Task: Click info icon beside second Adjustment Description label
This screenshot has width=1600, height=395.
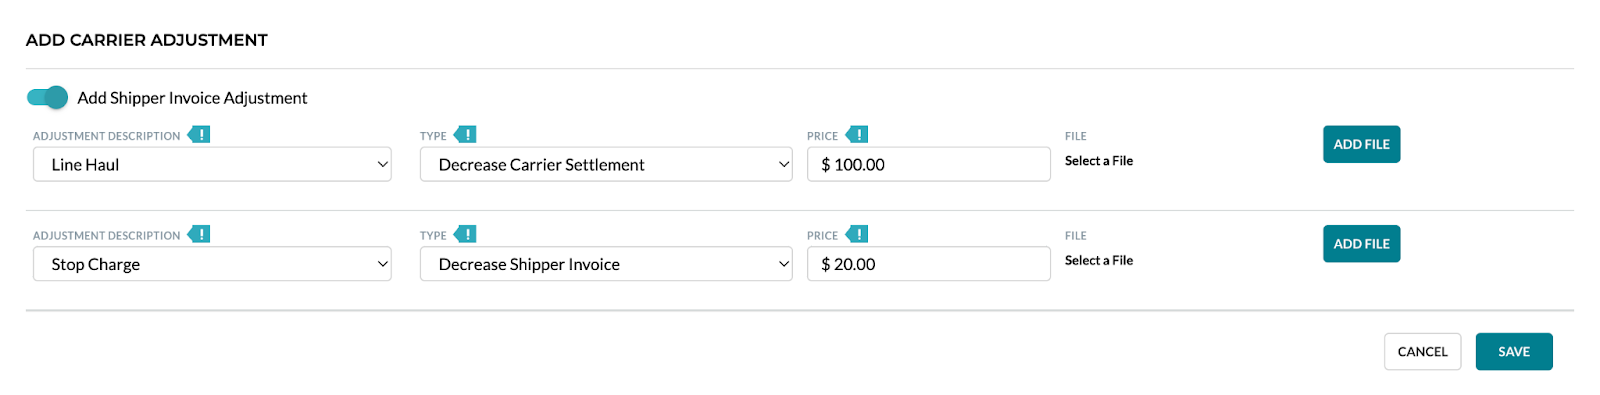Action: point(199,234)
